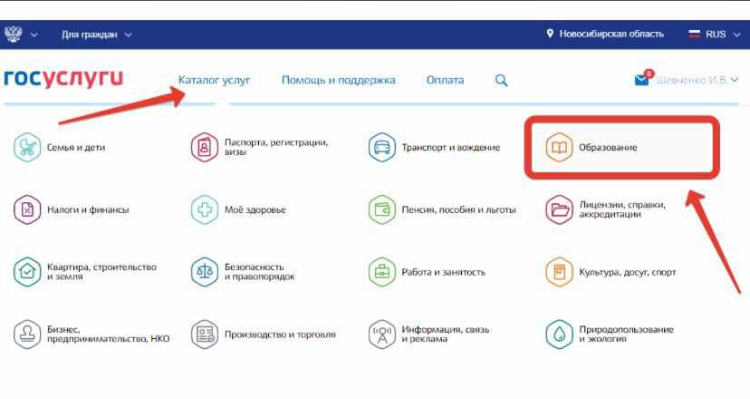
Task: Expand the Шевченко И.В. user menu
Action: [x=697, y=80]
